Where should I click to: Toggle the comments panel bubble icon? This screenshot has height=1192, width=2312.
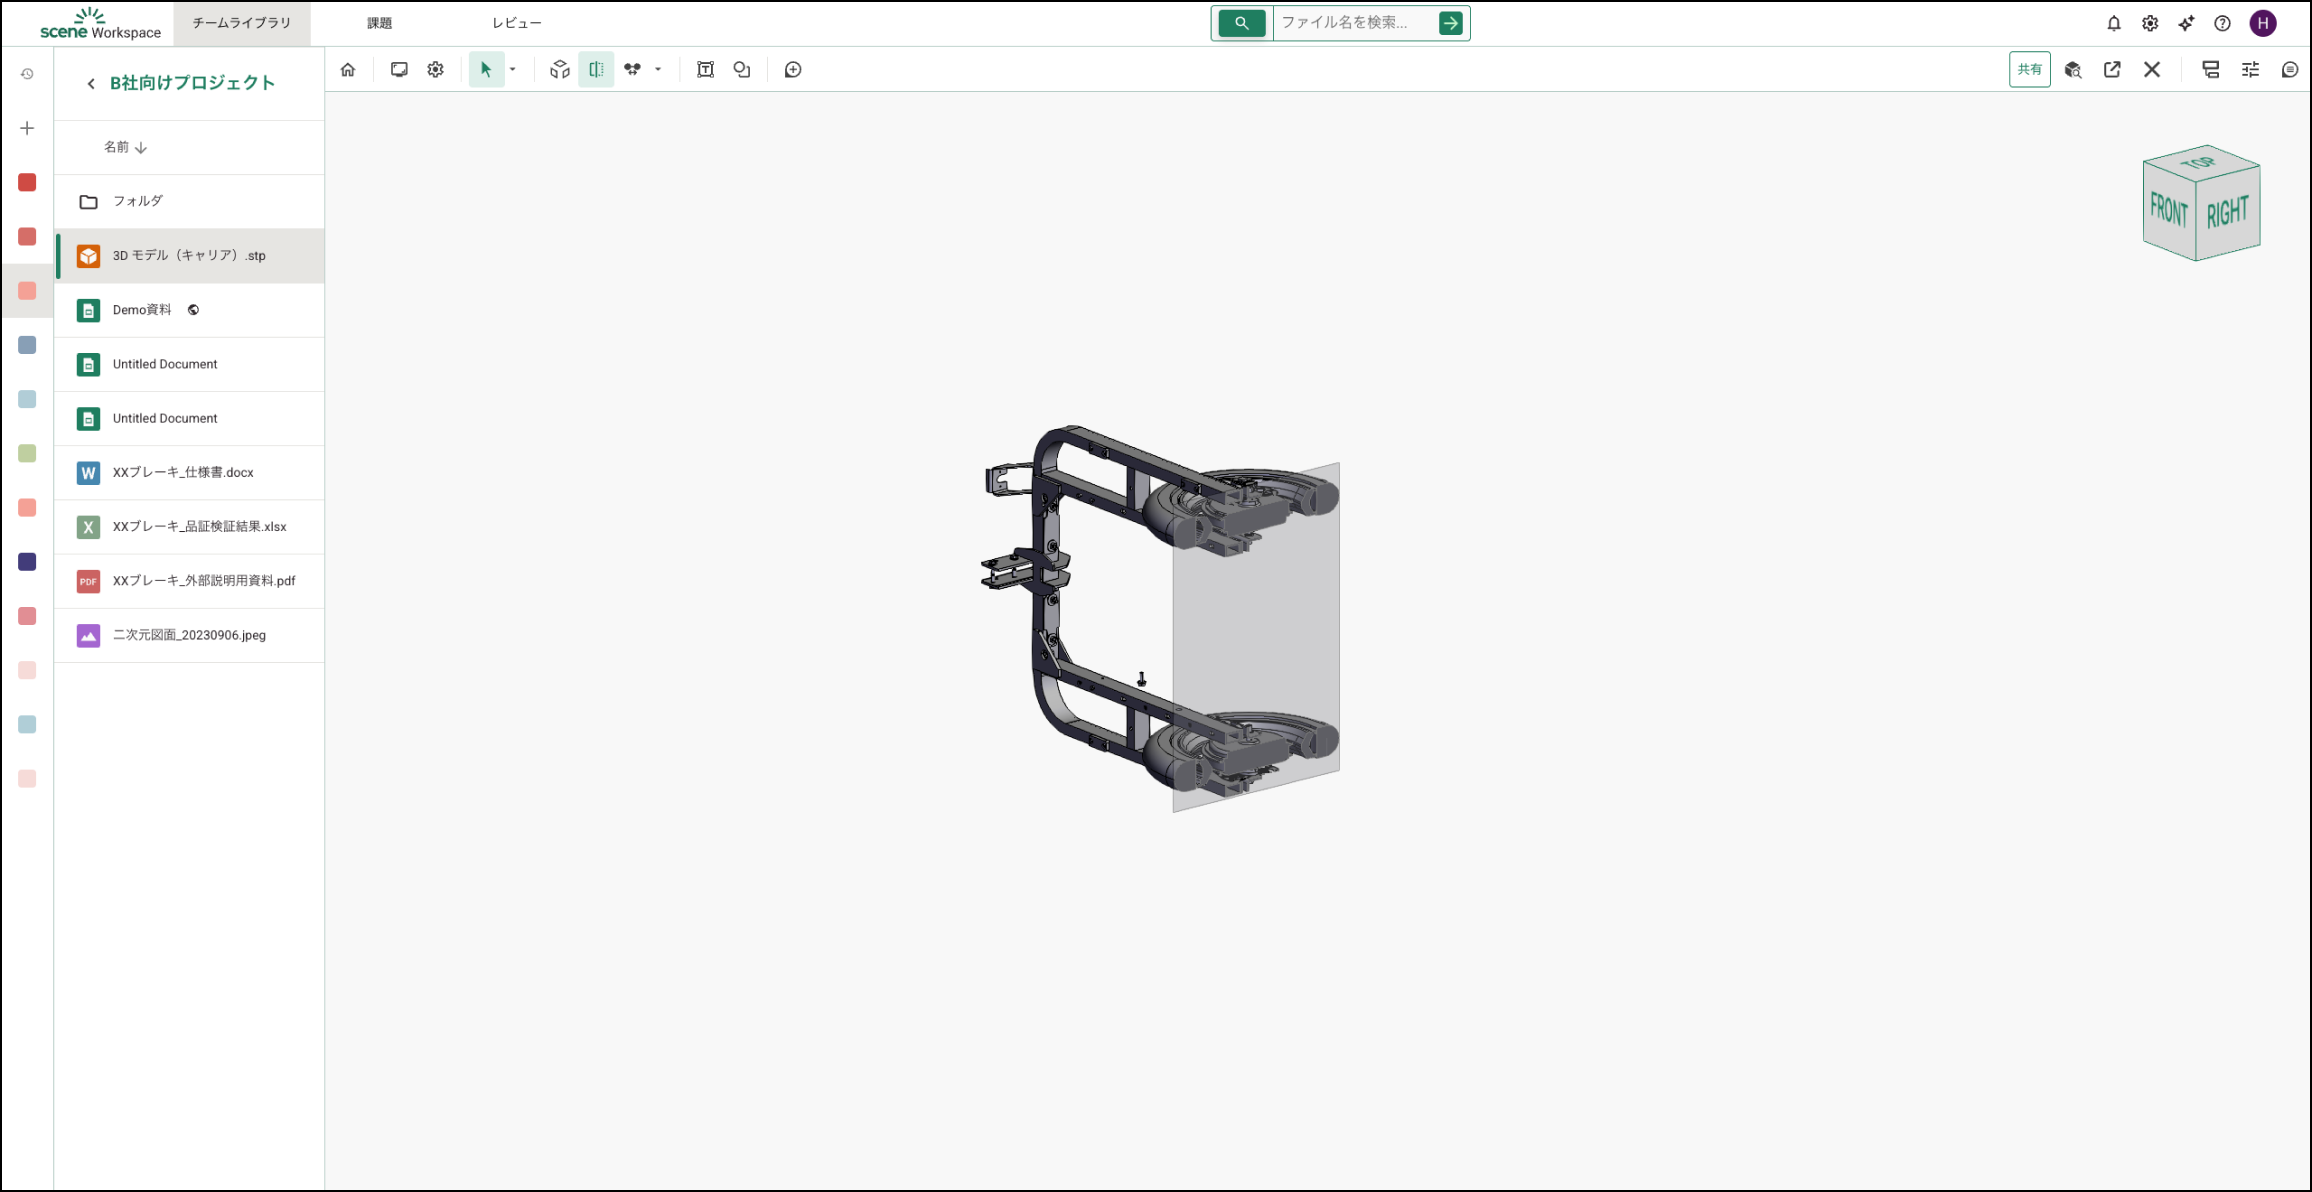tap(2289, 70)
